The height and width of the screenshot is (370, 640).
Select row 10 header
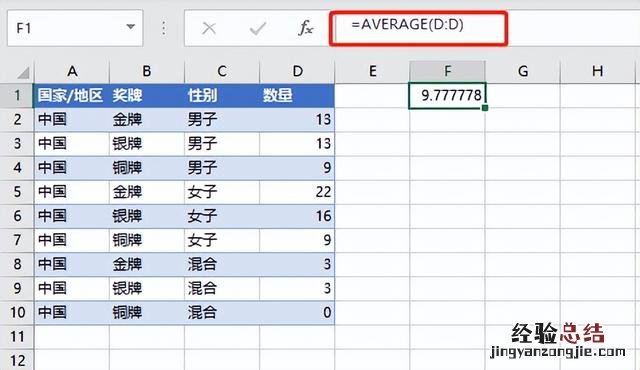click(17, 312)
